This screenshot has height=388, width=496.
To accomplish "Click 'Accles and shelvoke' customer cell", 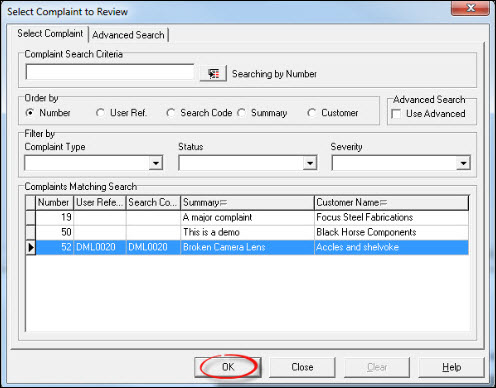I will [x=391, y=247].
